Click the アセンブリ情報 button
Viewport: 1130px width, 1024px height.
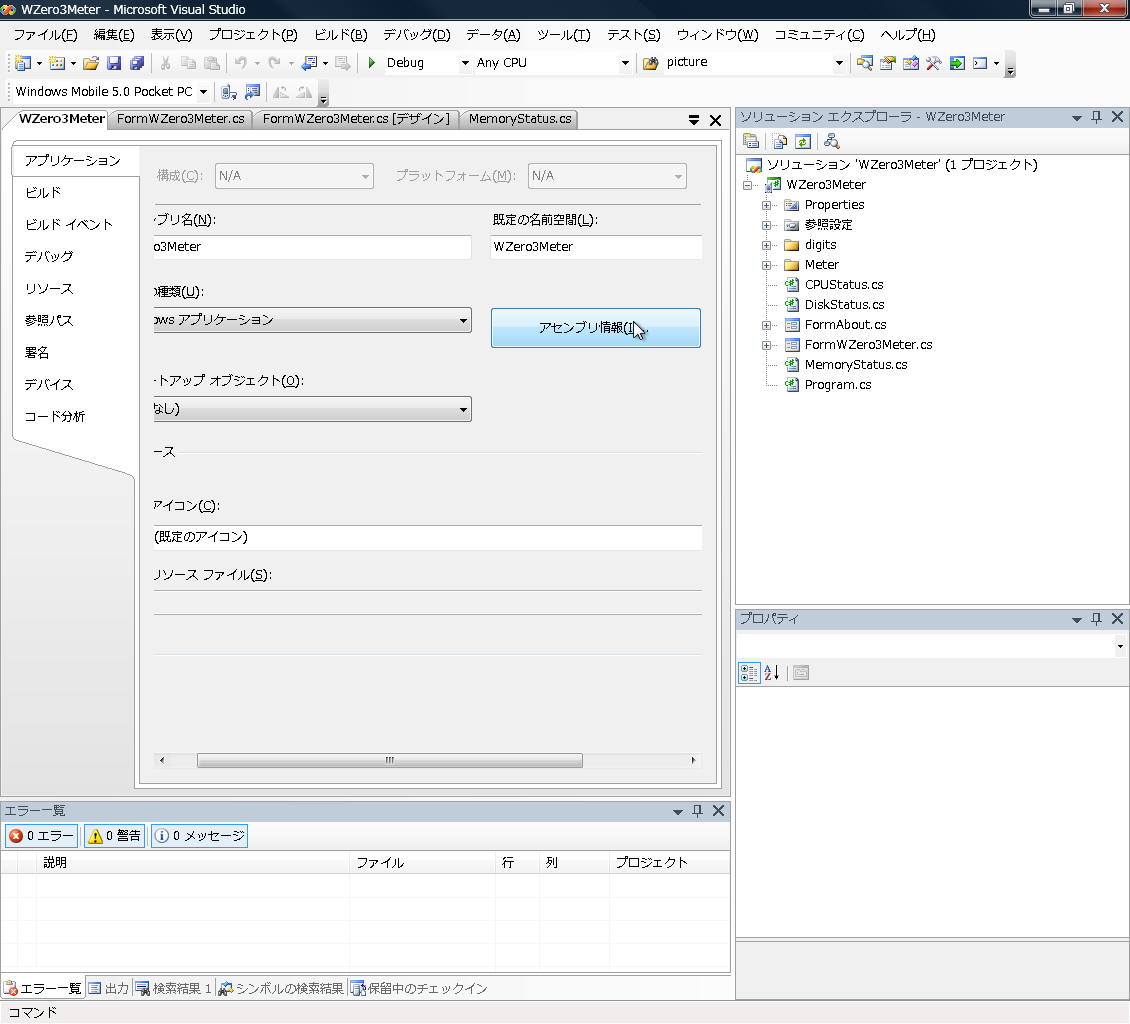click(x=595, y=328)
